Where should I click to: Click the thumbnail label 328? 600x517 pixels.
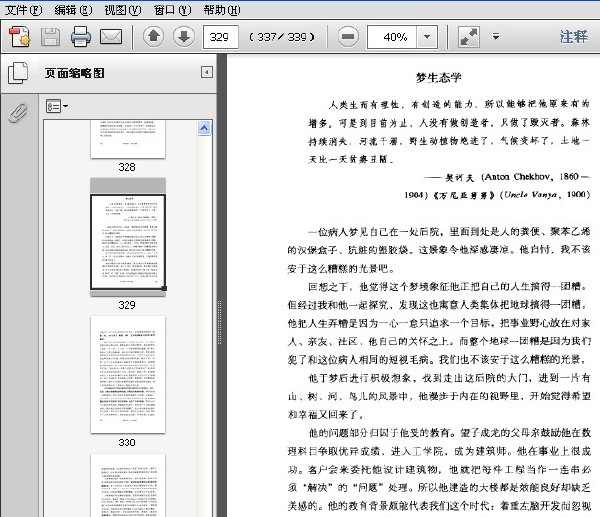click(x=127, y=167)
